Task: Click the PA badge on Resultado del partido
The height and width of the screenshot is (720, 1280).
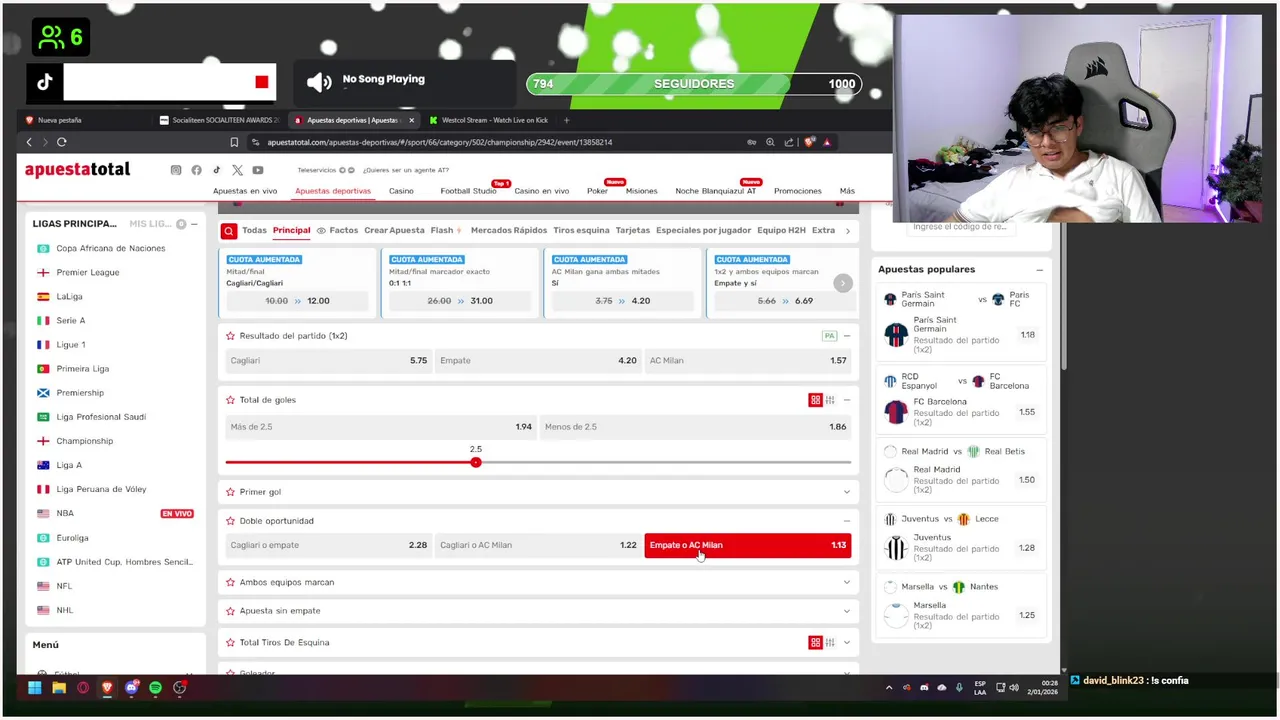Action: tap(829, 336)
